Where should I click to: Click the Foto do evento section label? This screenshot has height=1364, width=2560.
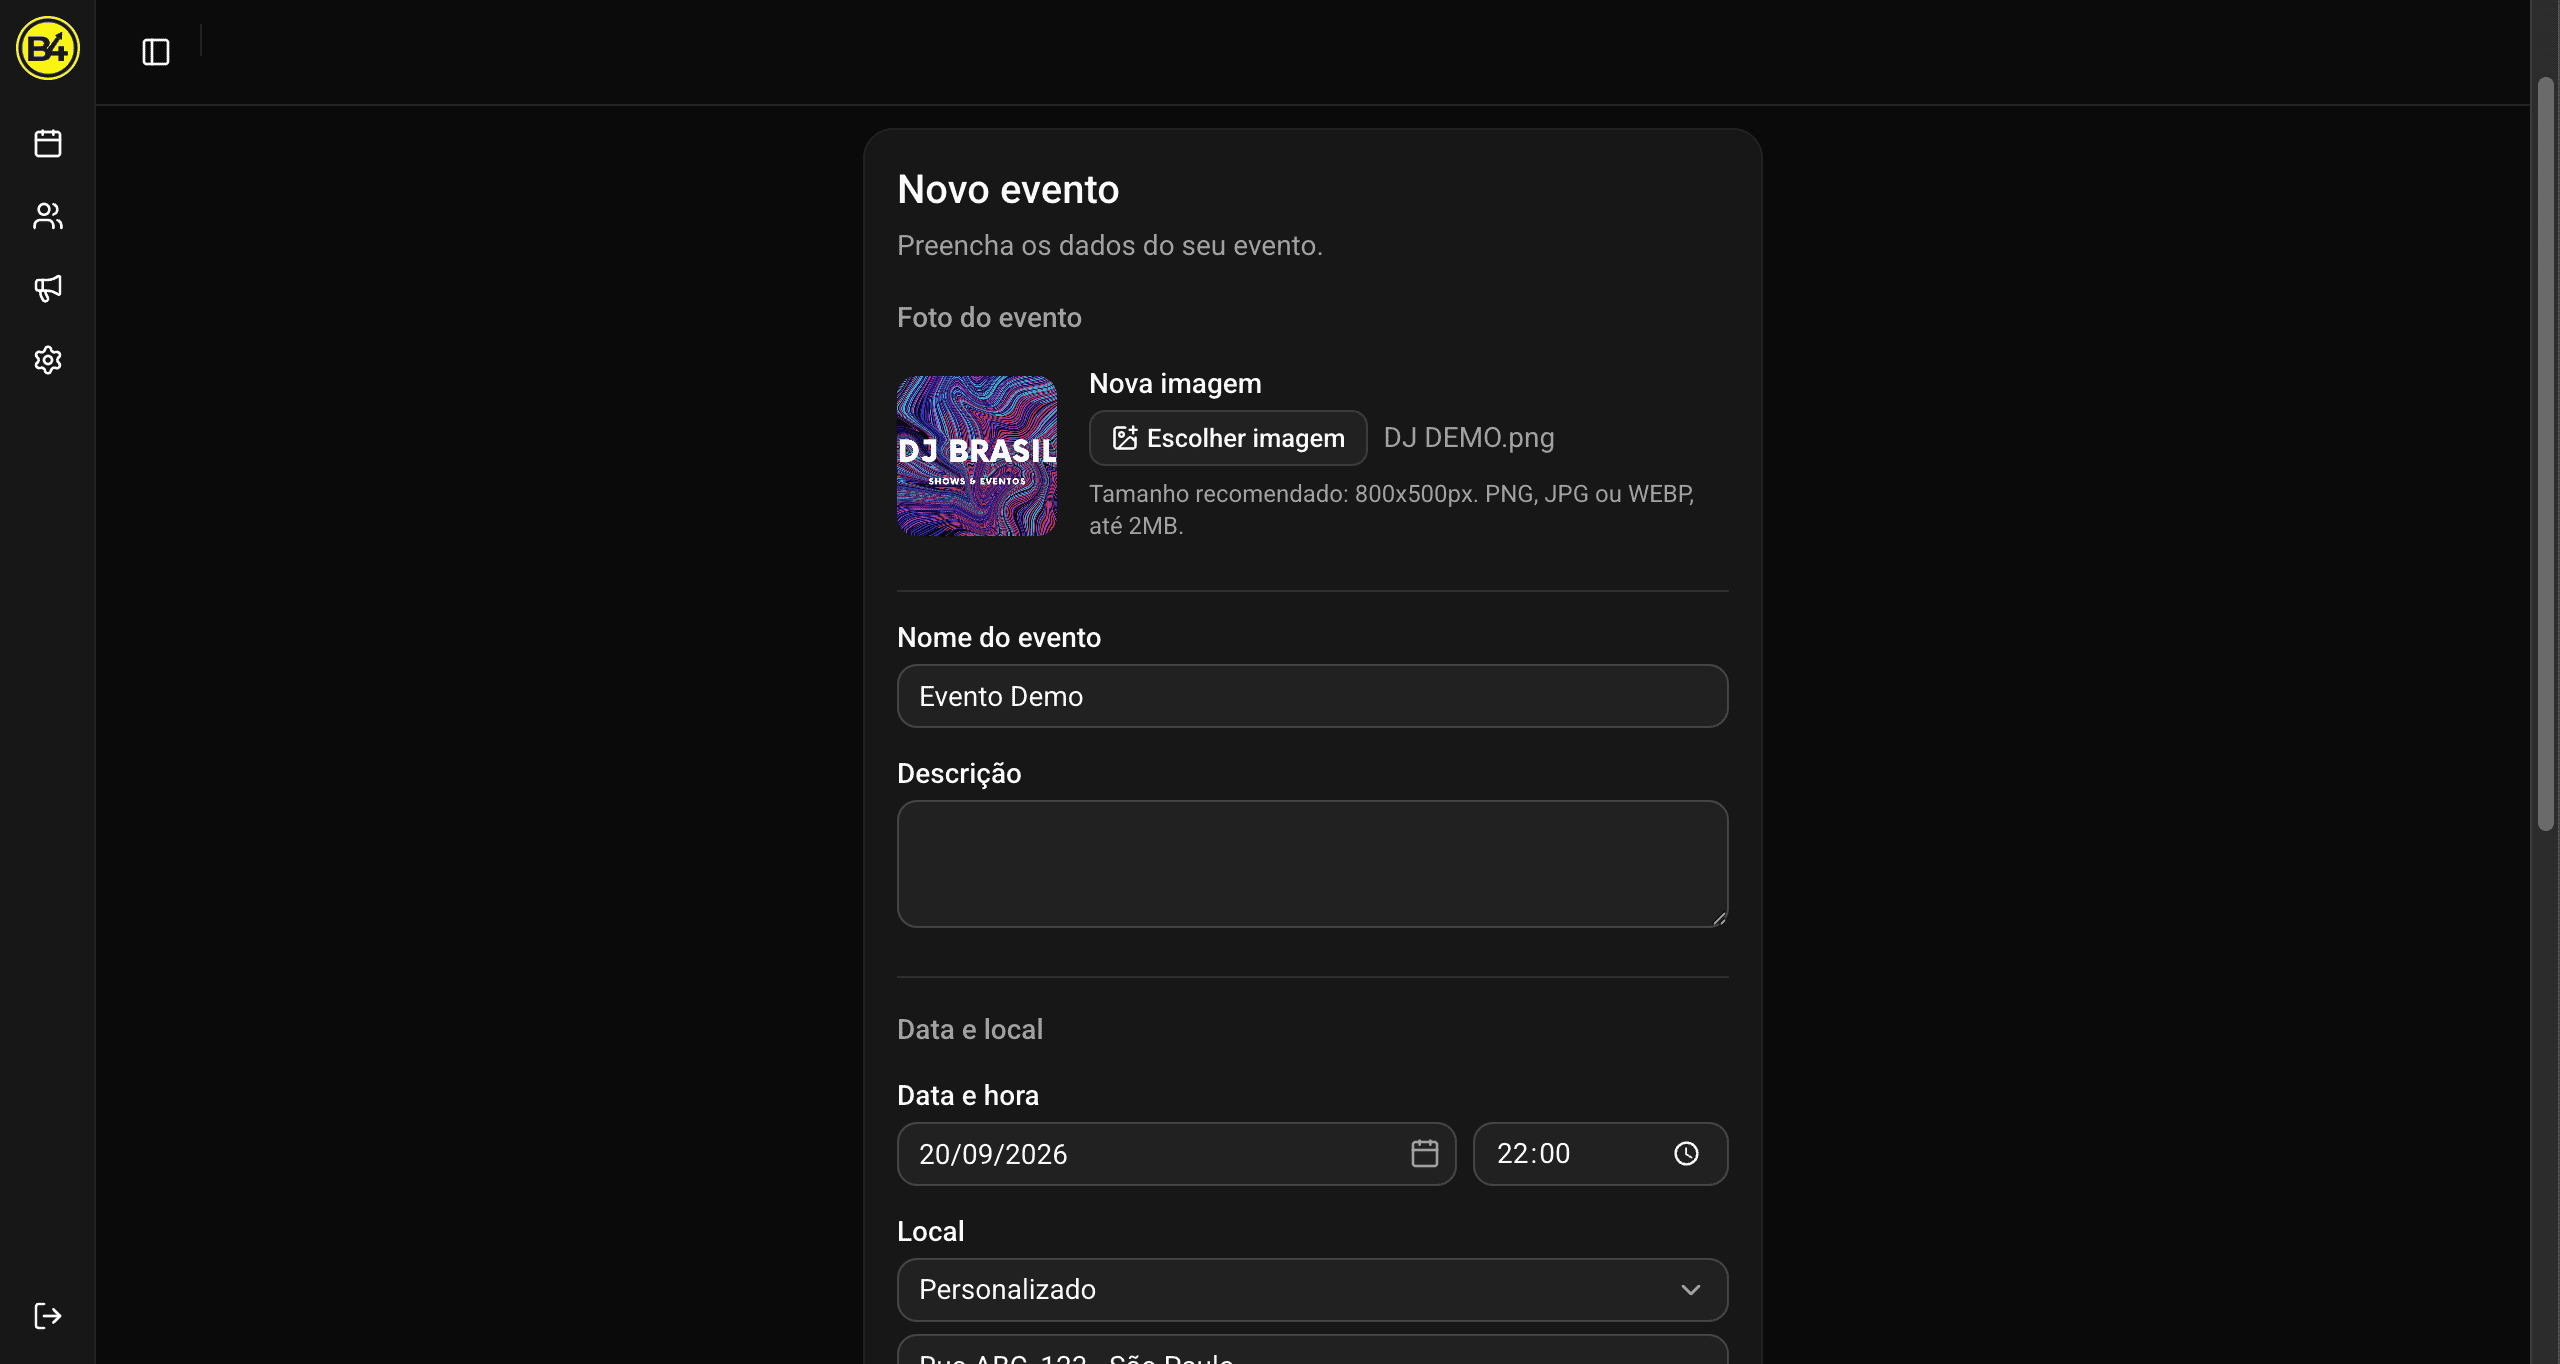(x=989, y=318)
